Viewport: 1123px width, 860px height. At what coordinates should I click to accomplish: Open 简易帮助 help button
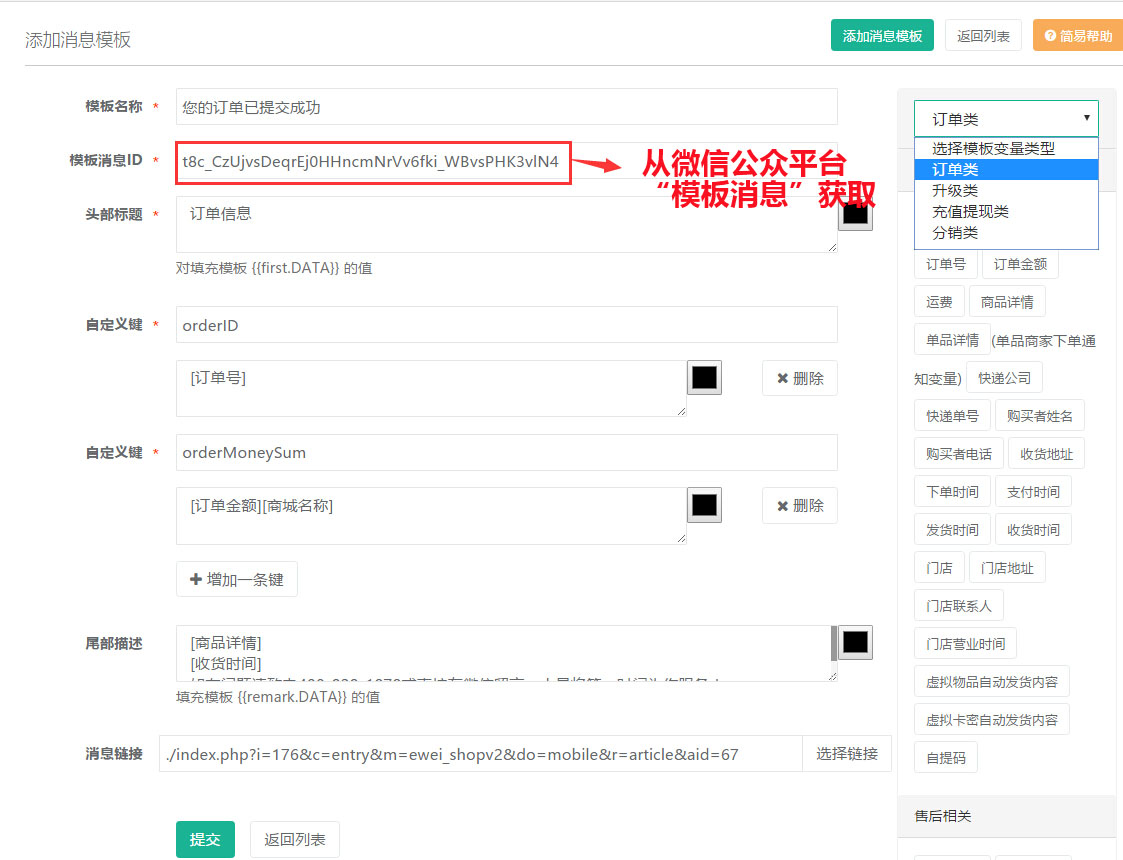coord(1078,35)
